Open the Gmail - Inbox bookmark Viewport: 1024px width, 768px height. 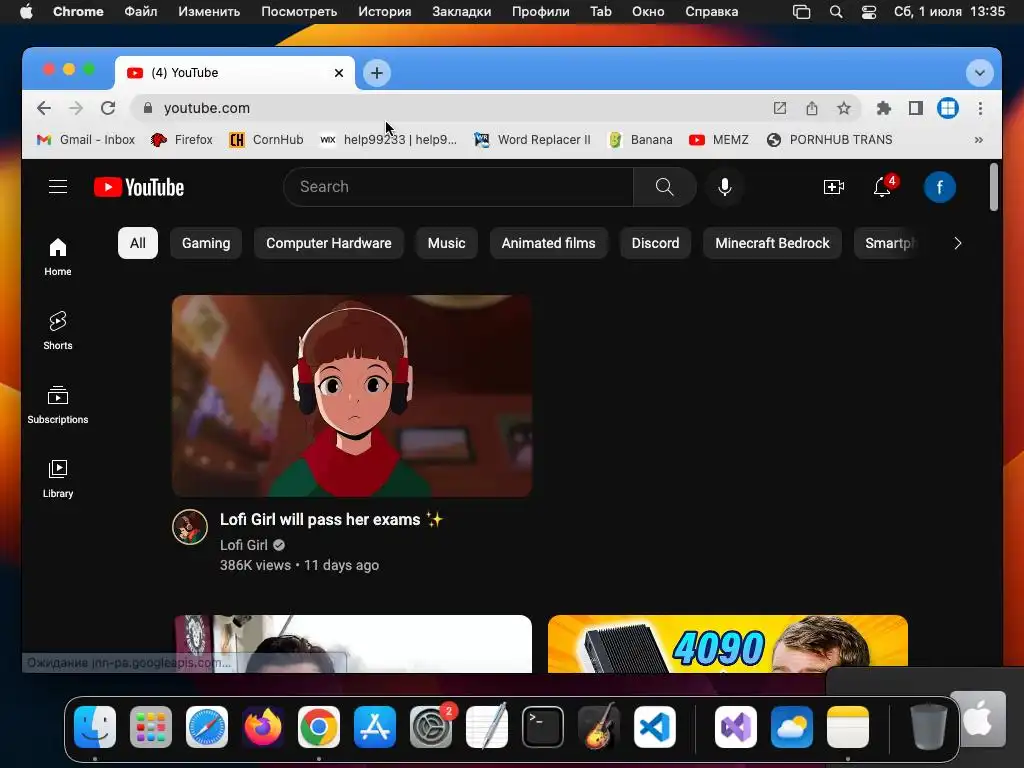86,140
